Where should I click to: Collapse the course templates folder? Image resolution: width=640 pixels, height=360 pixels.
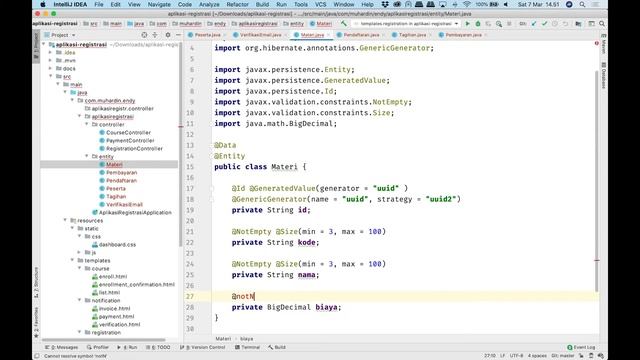tap(80, 269)
